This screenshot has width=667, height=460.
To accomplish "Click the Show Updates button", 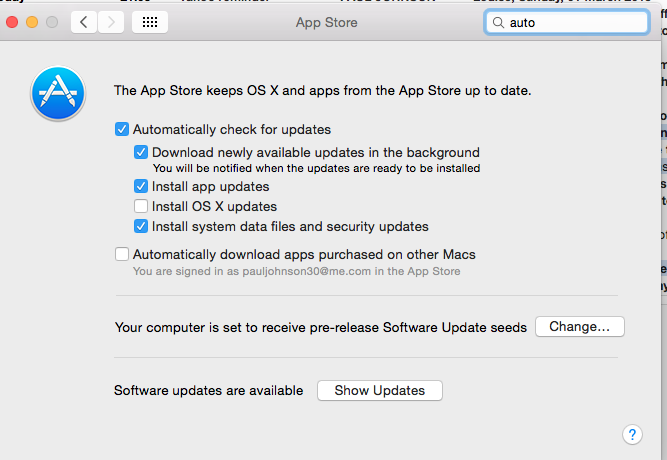I will click(379, 390).
